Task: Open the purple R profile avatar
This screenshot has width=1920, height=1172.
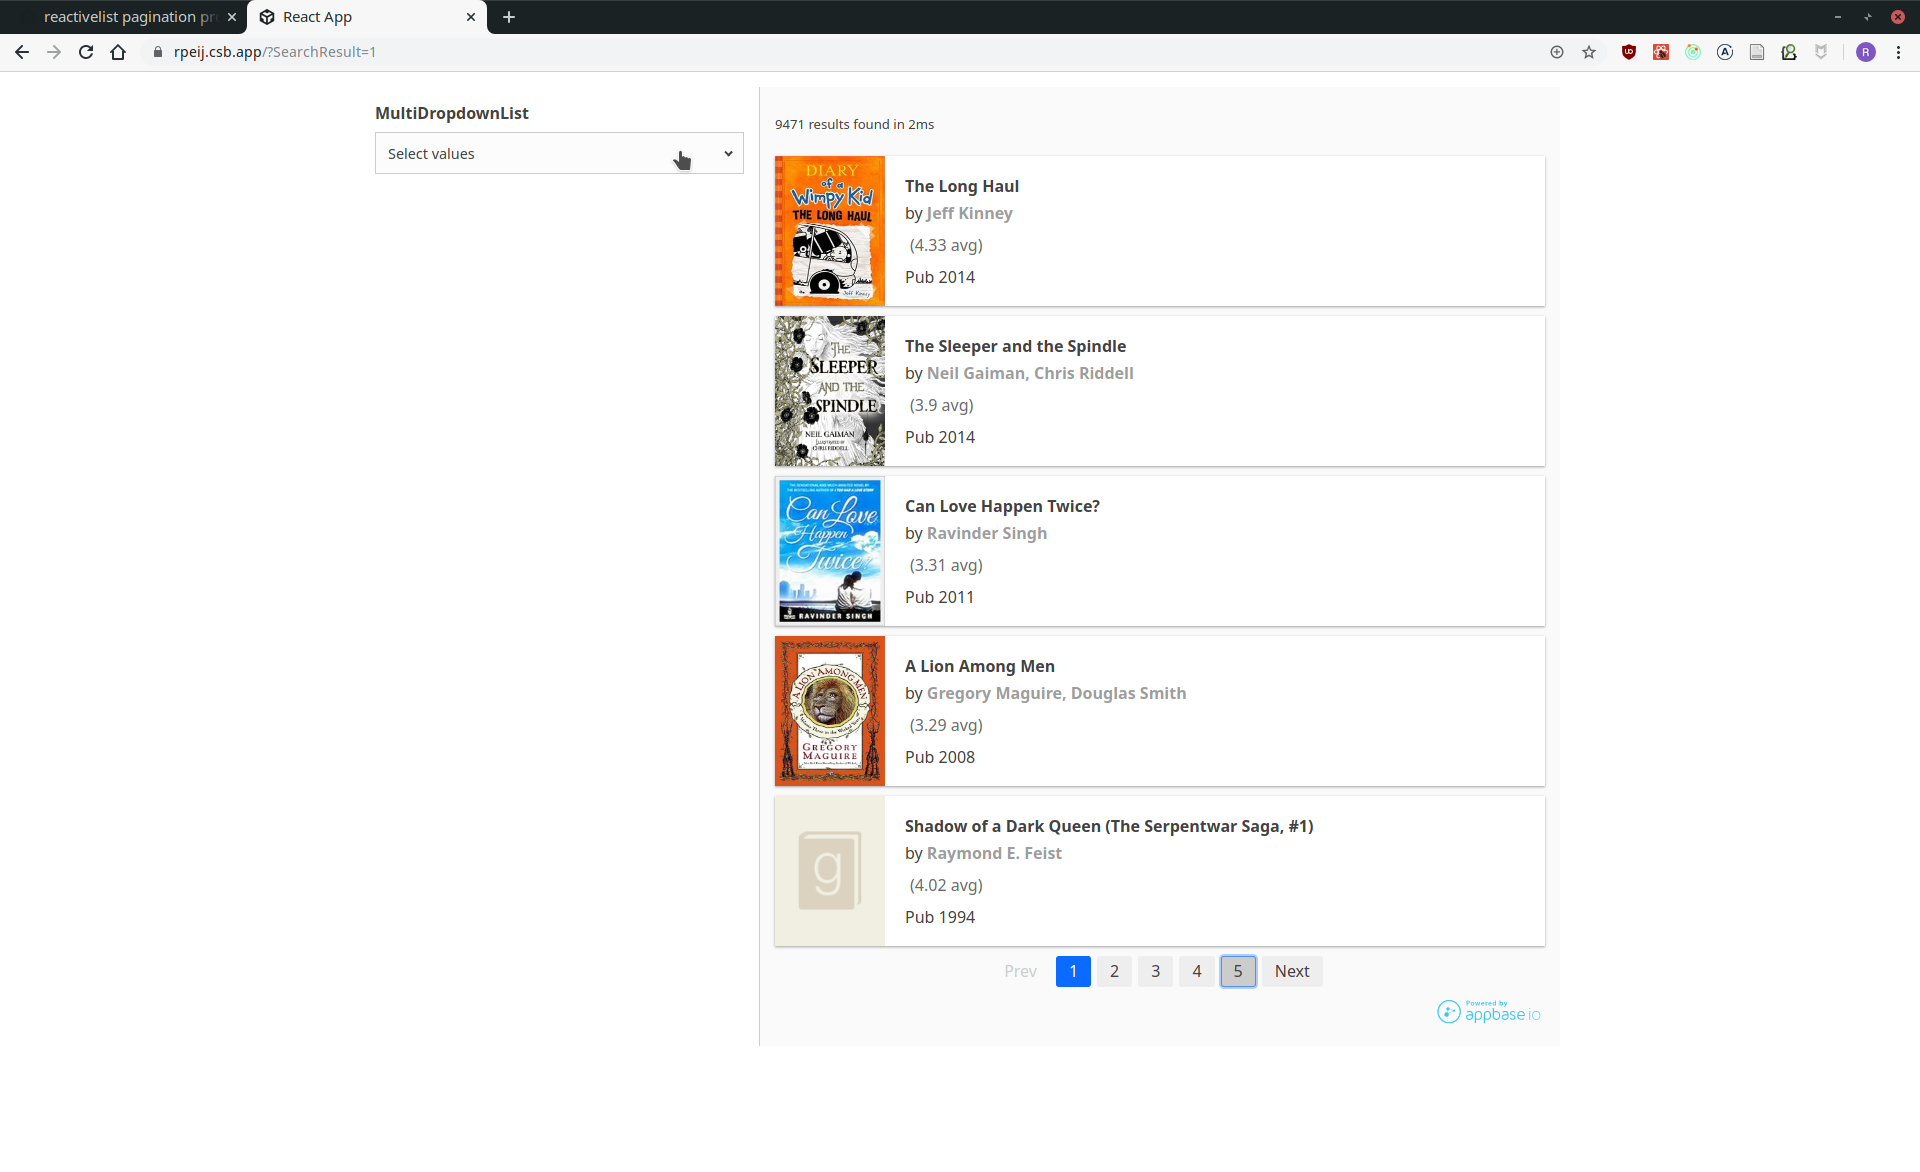Action: pos(1866,52)
